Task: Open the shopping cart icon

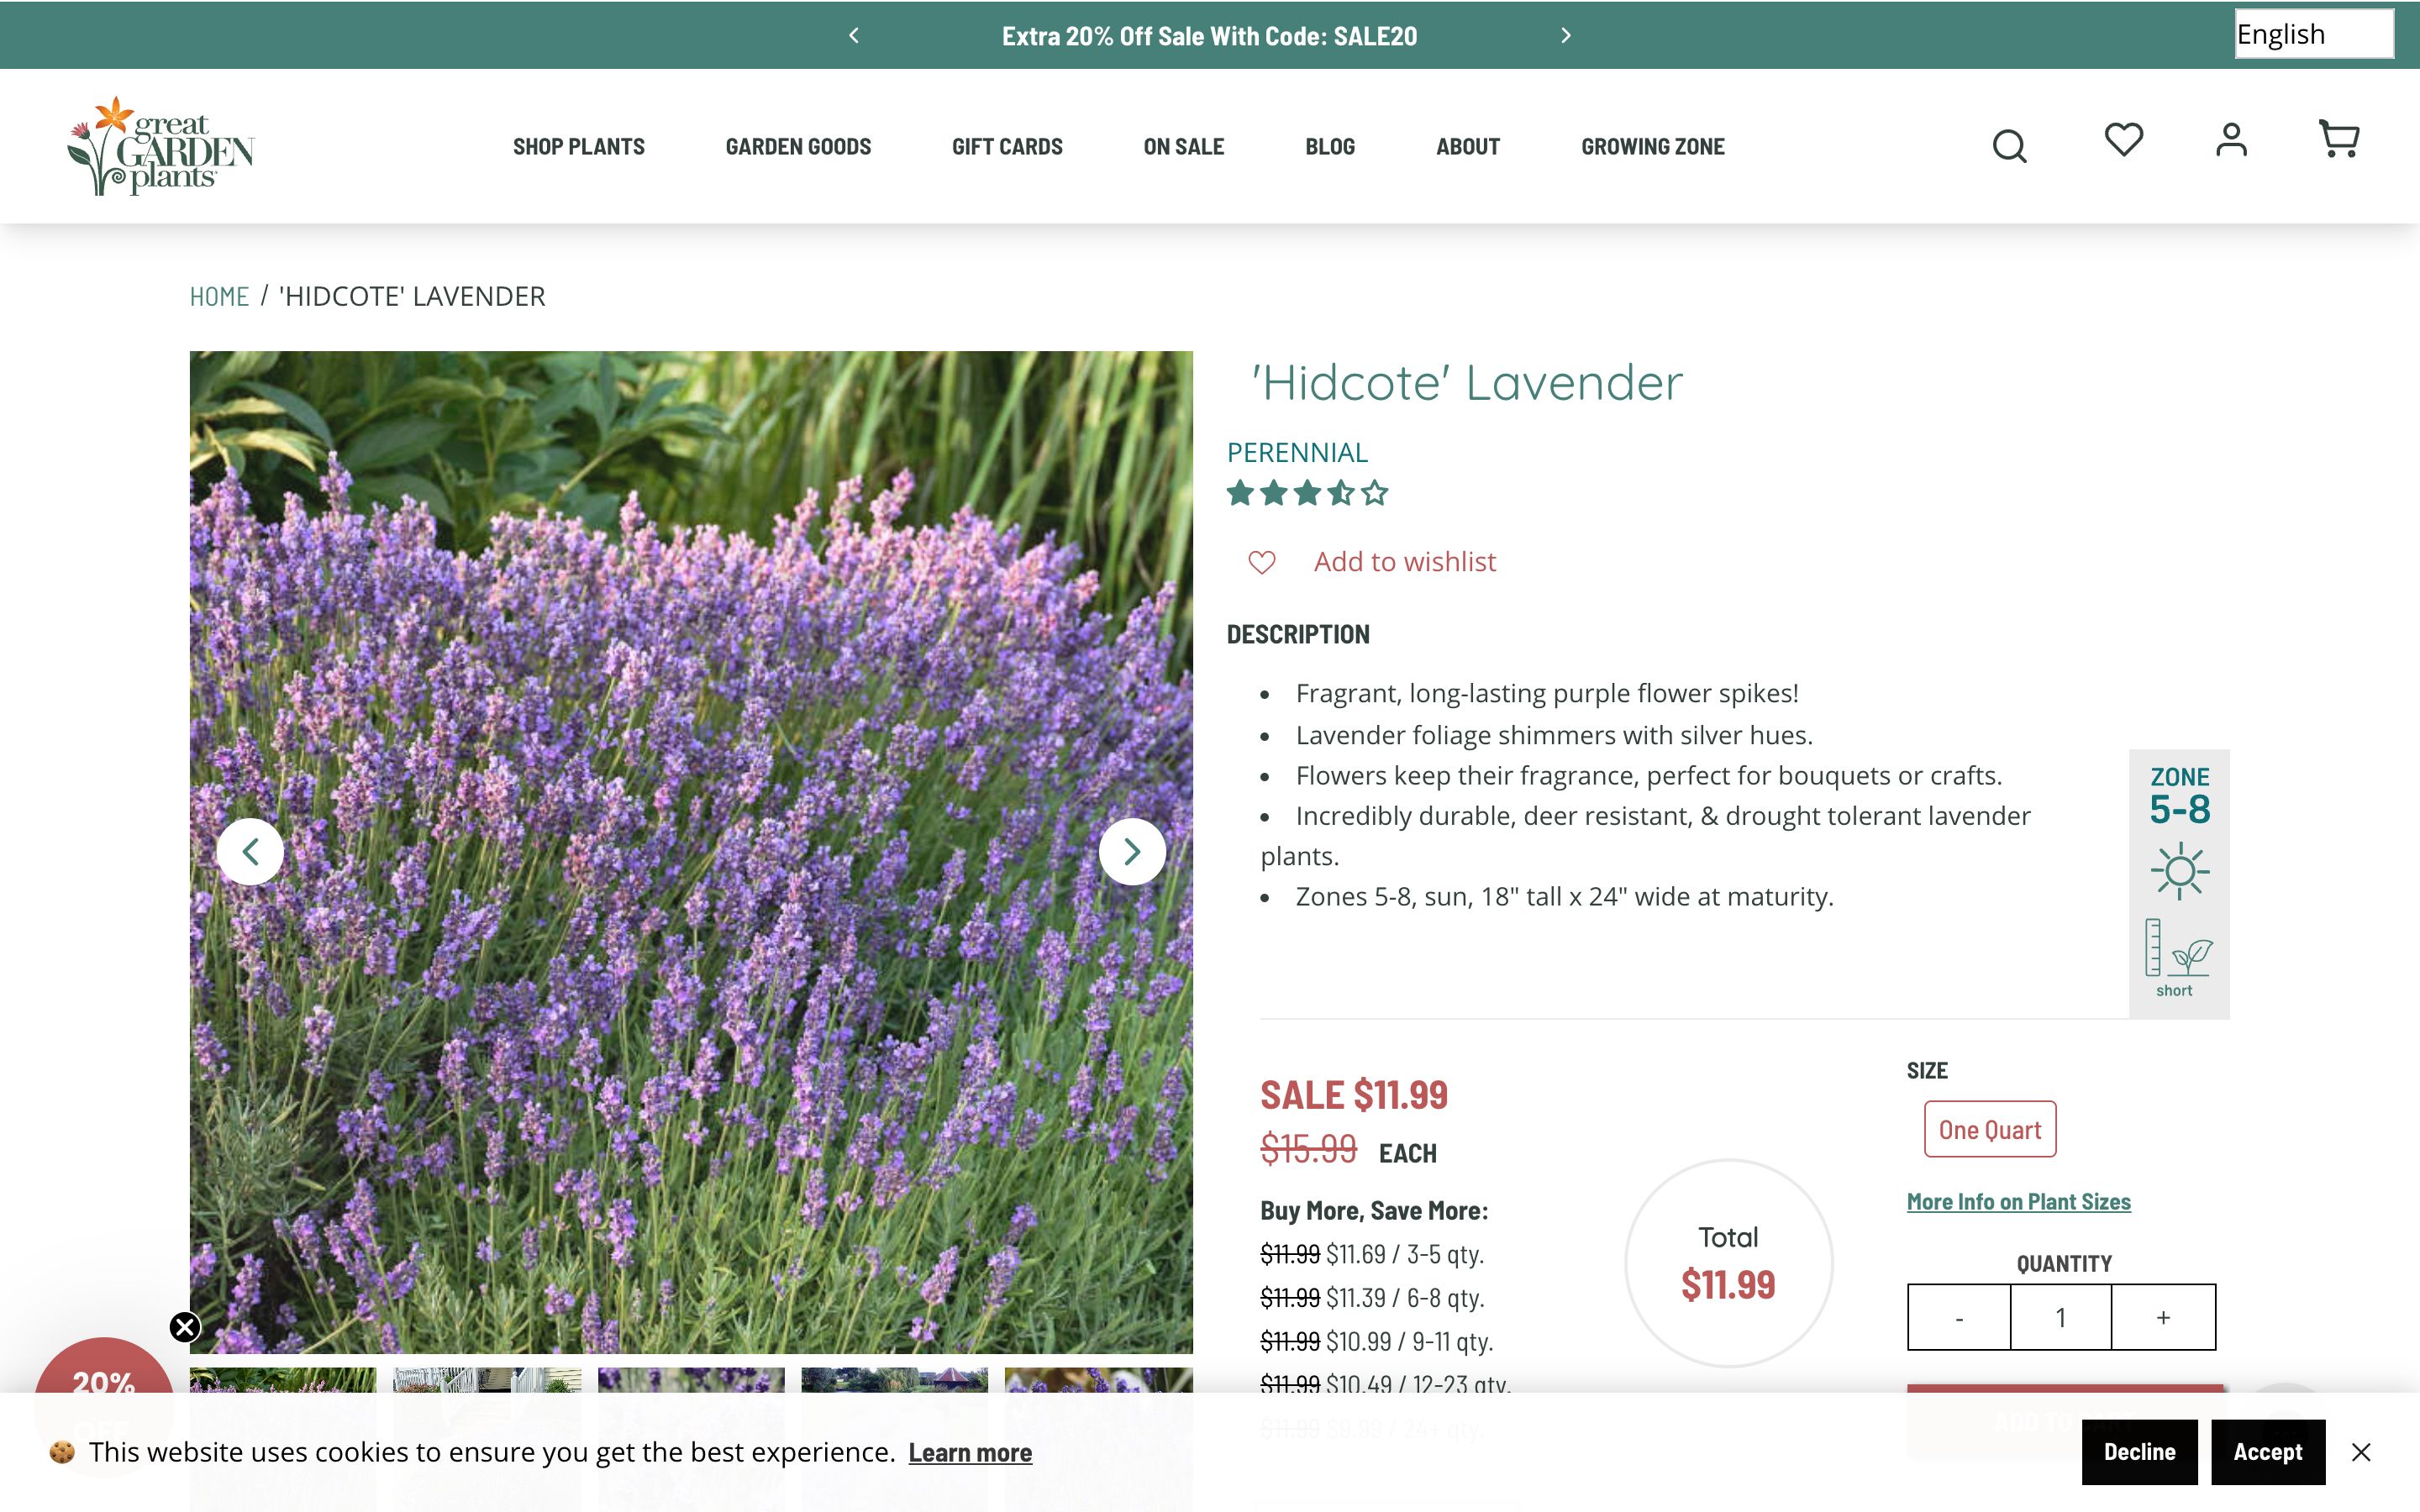Action: point(2338,140)
